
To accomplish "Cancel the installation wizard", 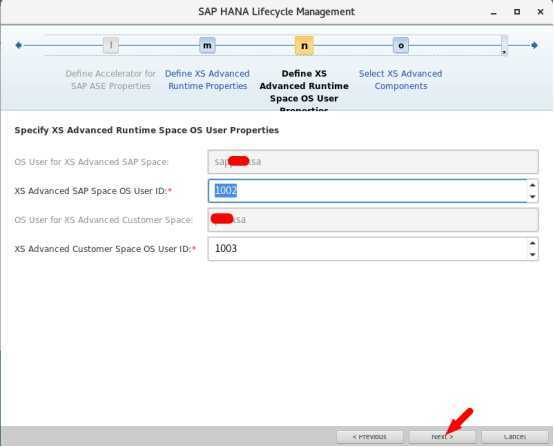I will tap(515, 437).
